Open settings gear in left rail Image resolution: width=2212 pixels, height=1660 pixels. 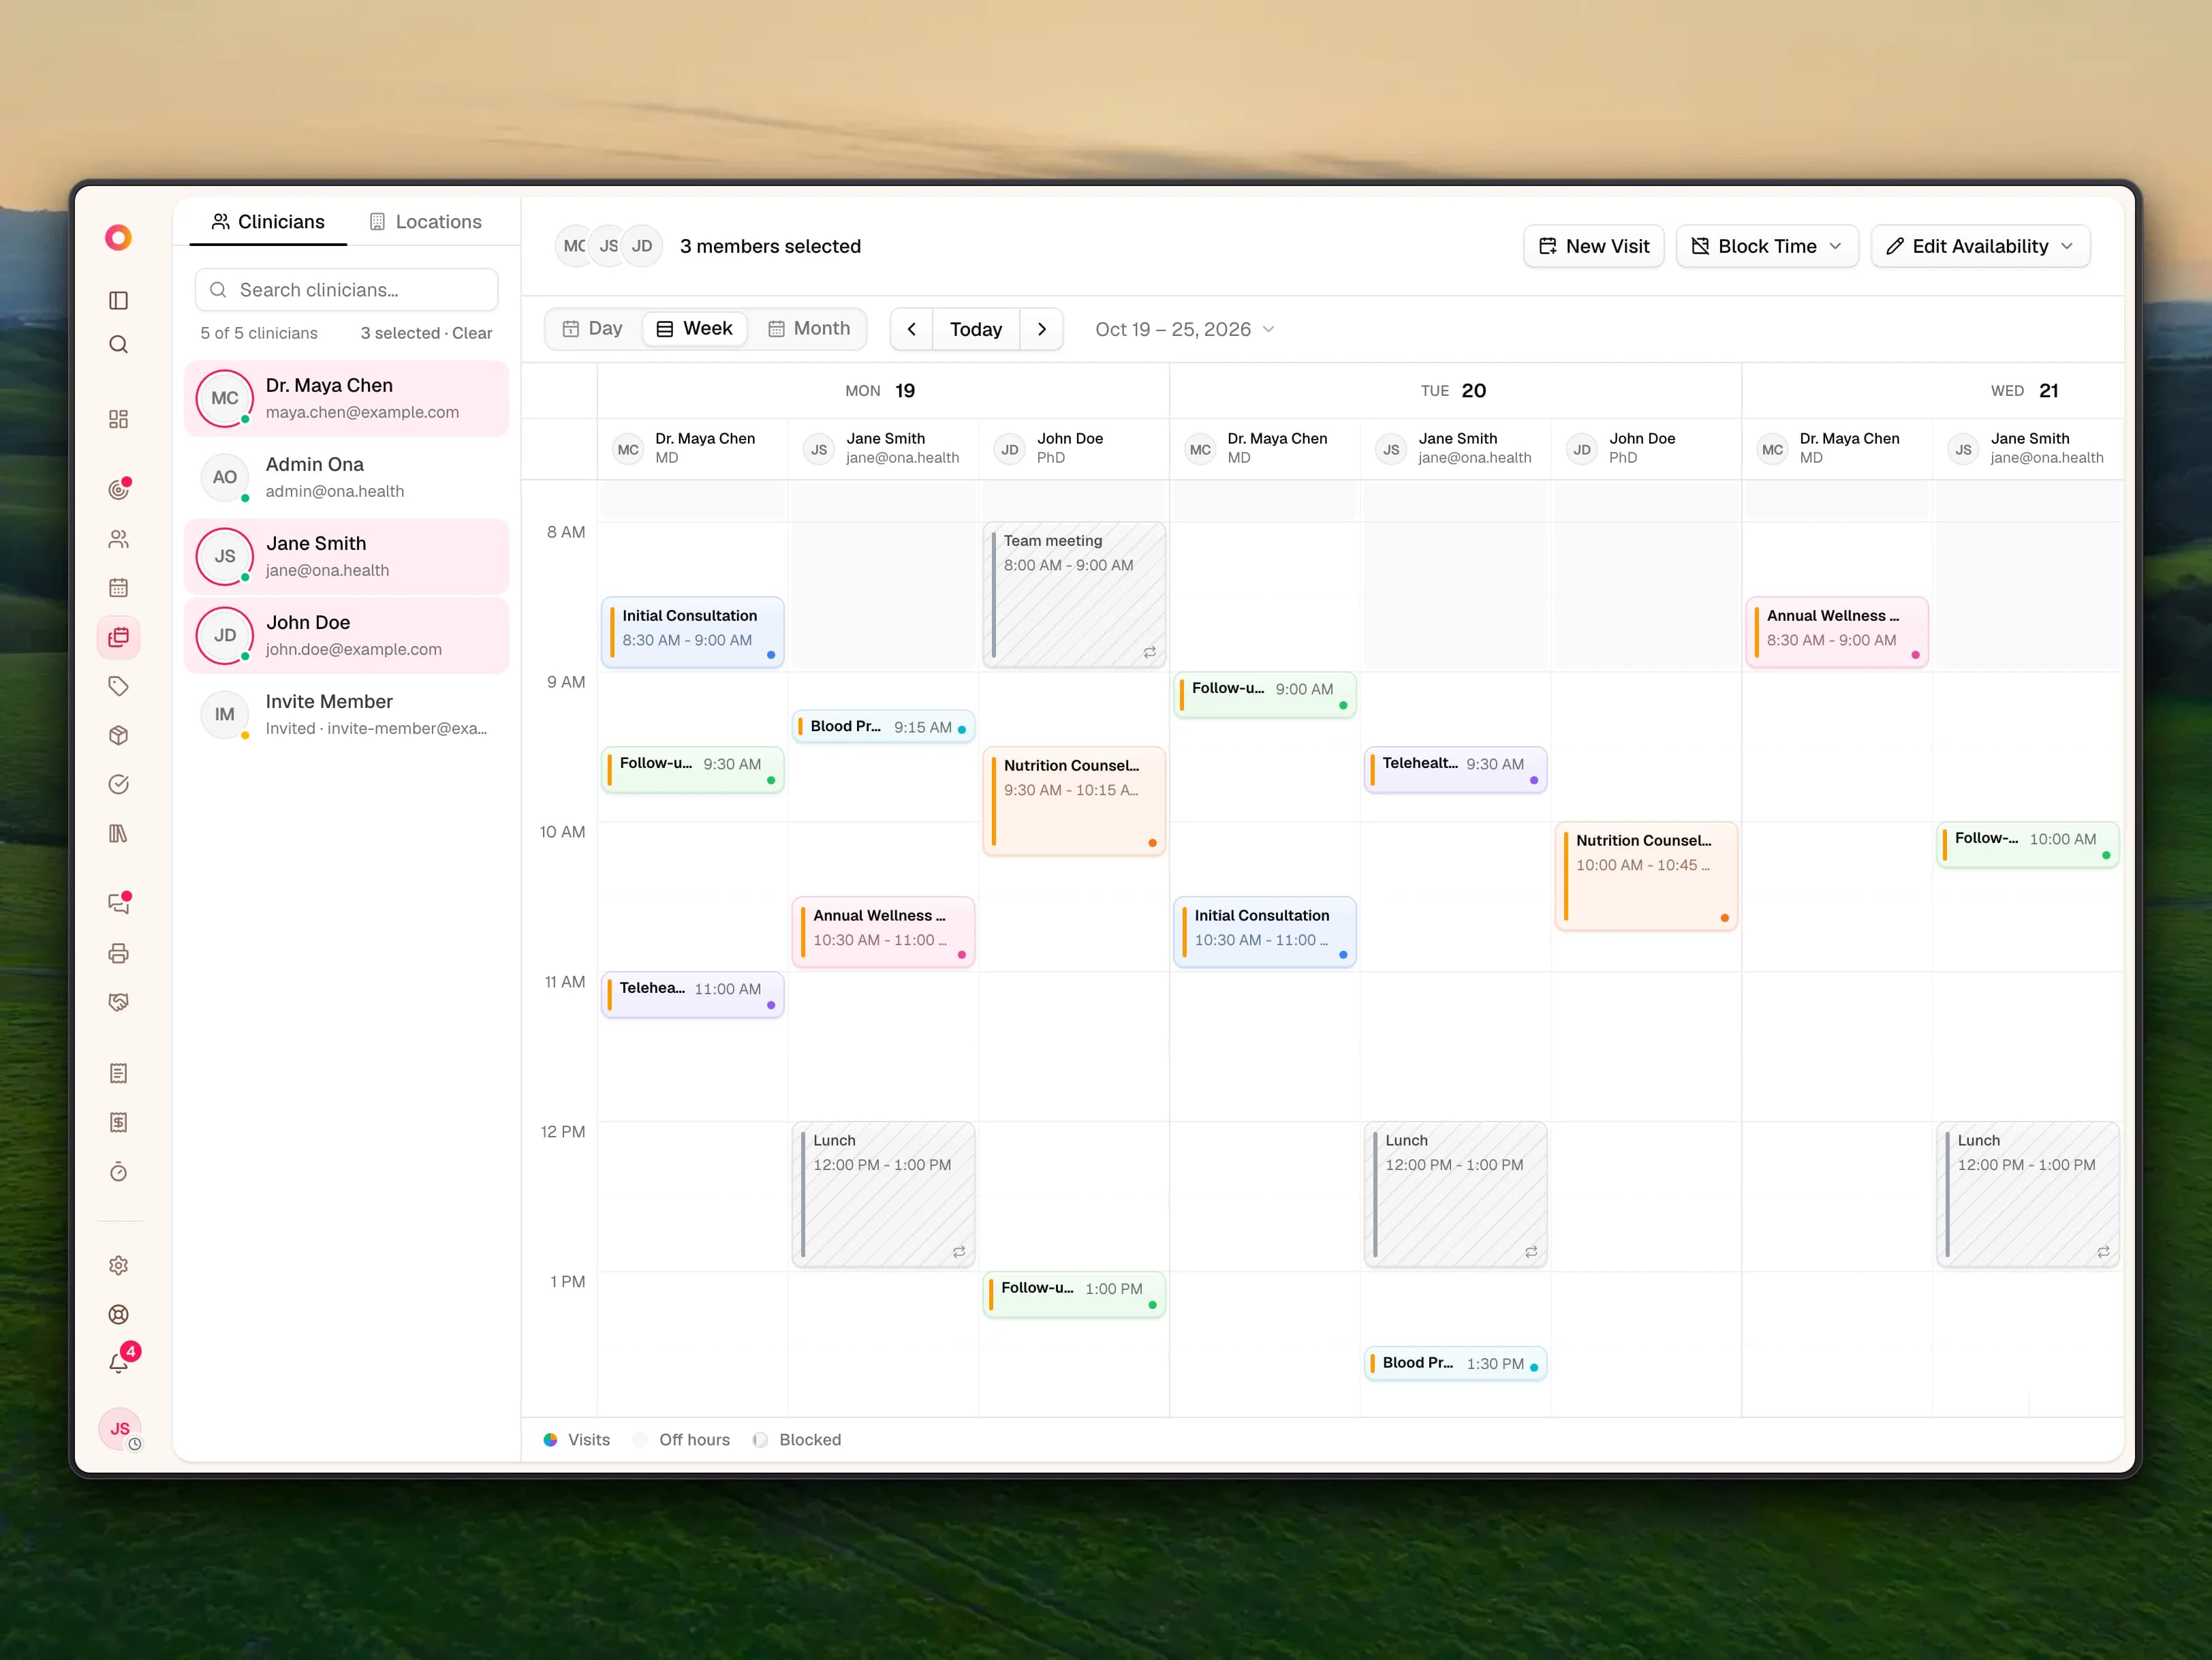tap(118, 1265)
